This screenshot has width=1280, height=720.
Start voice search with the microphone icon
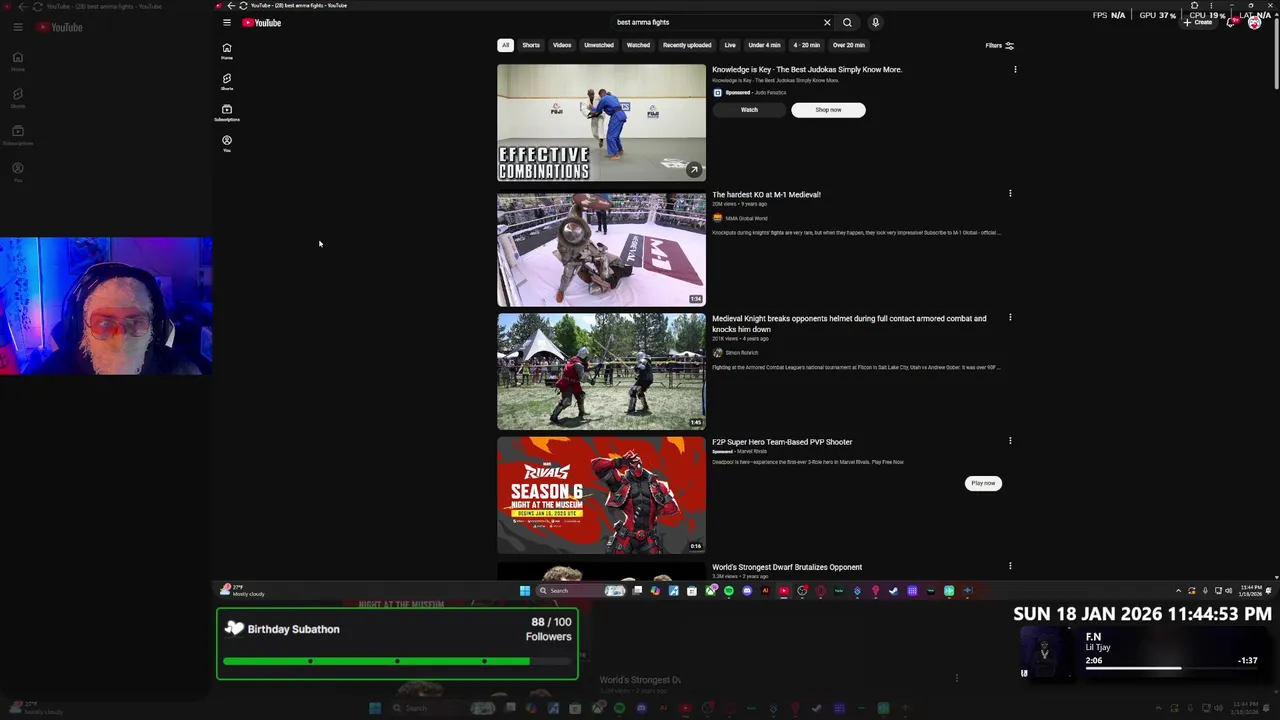[x=875, y=22]
